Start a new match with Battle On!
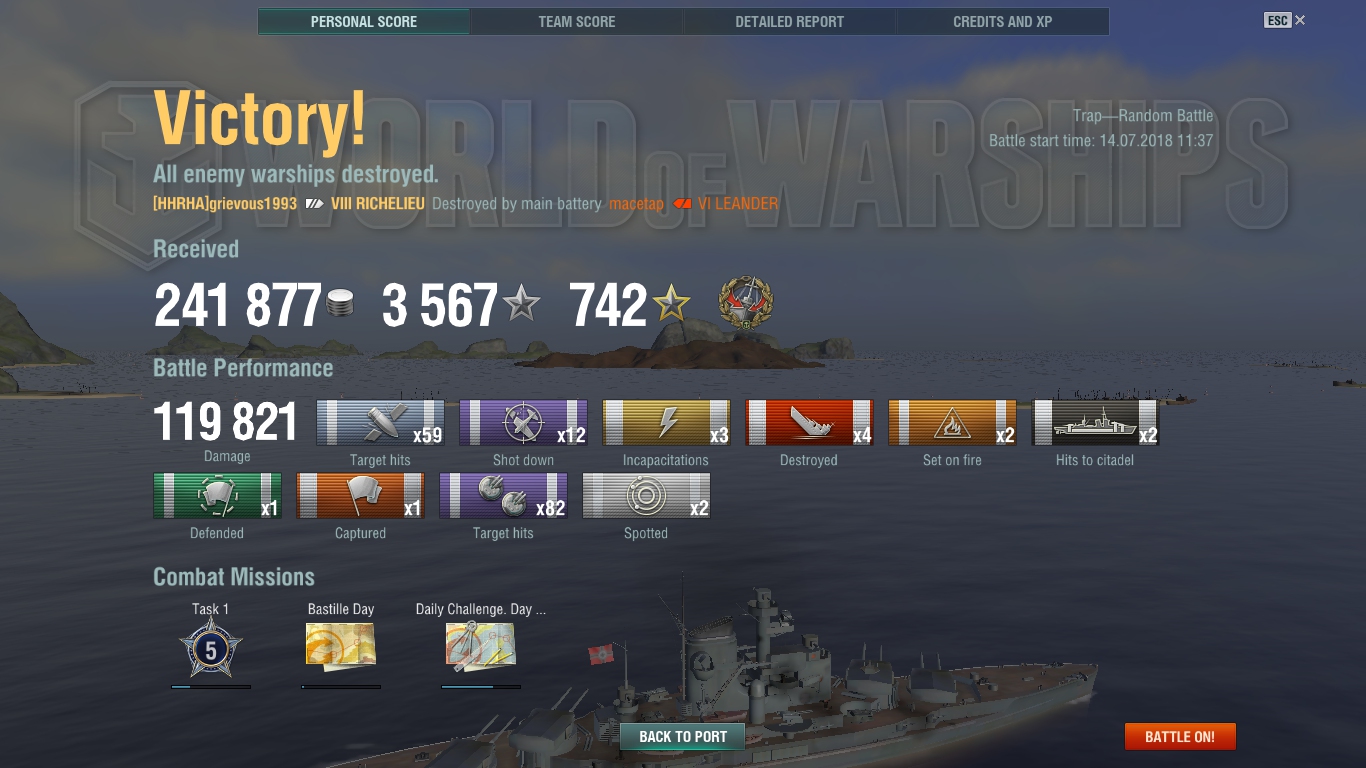 [x=1180, y=737]
